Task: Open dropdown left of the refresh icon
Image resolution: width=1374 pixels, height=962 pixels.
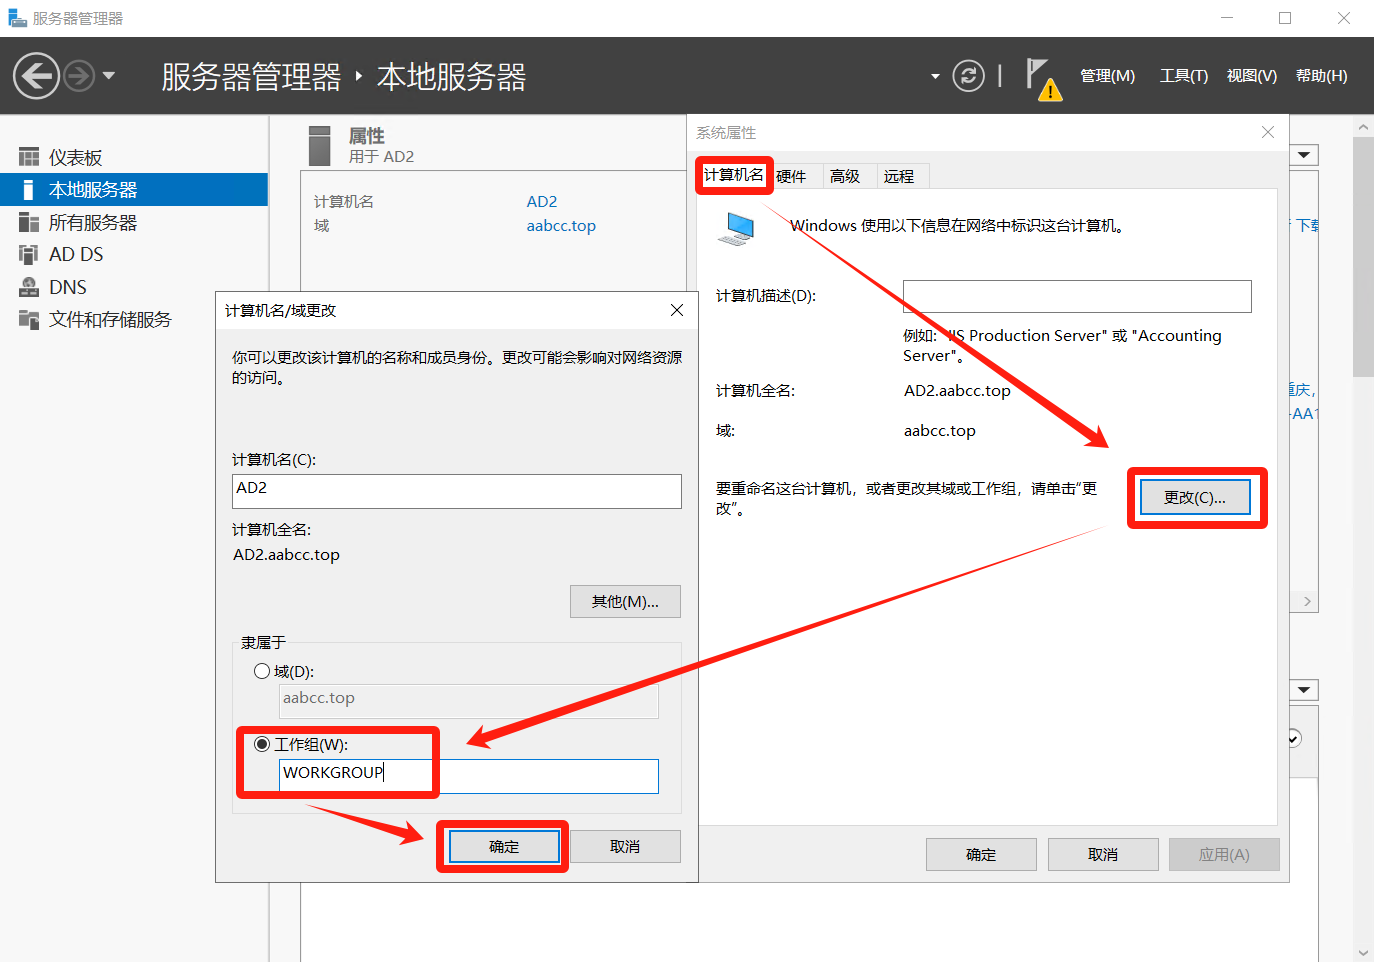Action: (935, 76)
